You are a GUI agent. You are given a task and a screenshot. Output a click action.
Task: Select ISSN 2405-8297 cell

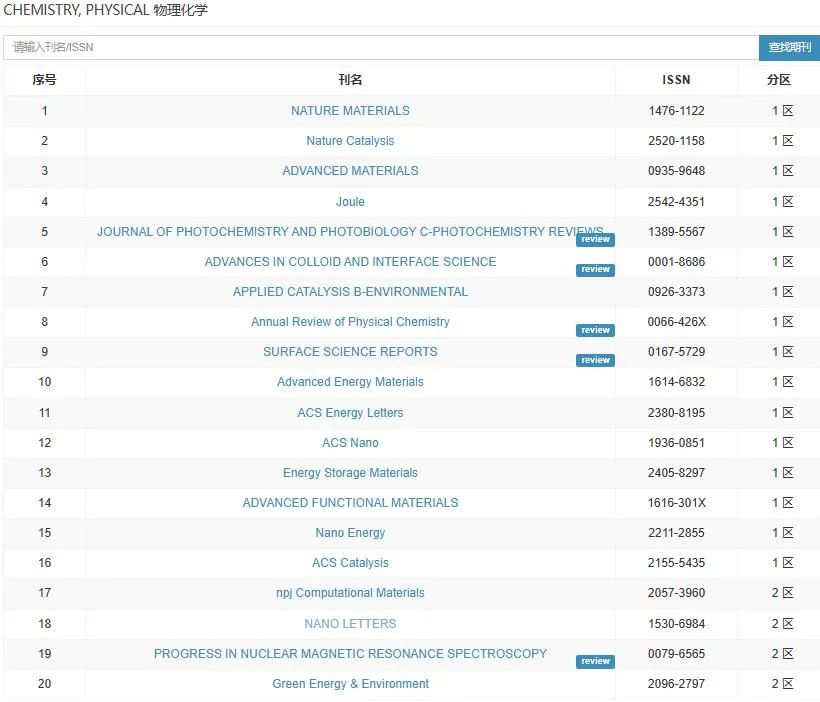click(676, 472)
